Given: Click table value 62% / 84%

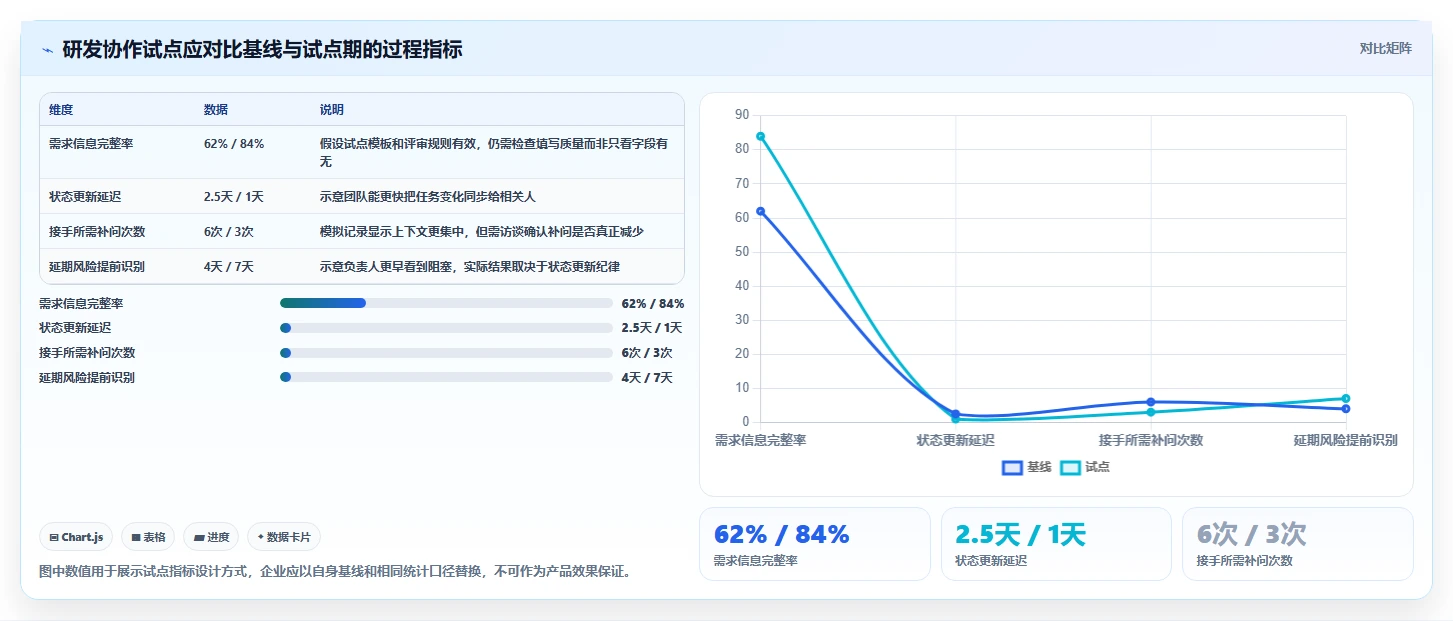Looking at the screenshot, I should (x=234, y=144).
